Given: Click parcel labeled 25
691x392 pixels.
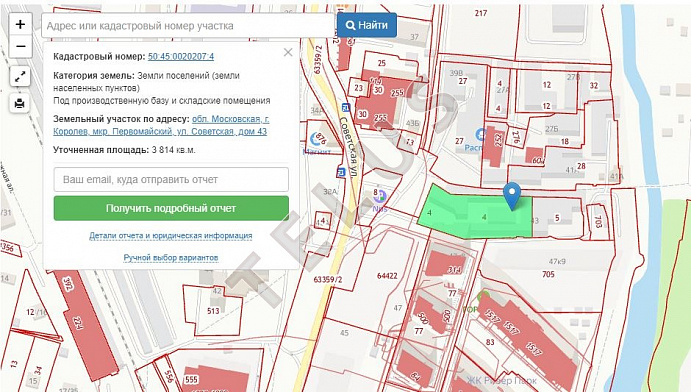Looking at the screenshot, I should 382,63.
